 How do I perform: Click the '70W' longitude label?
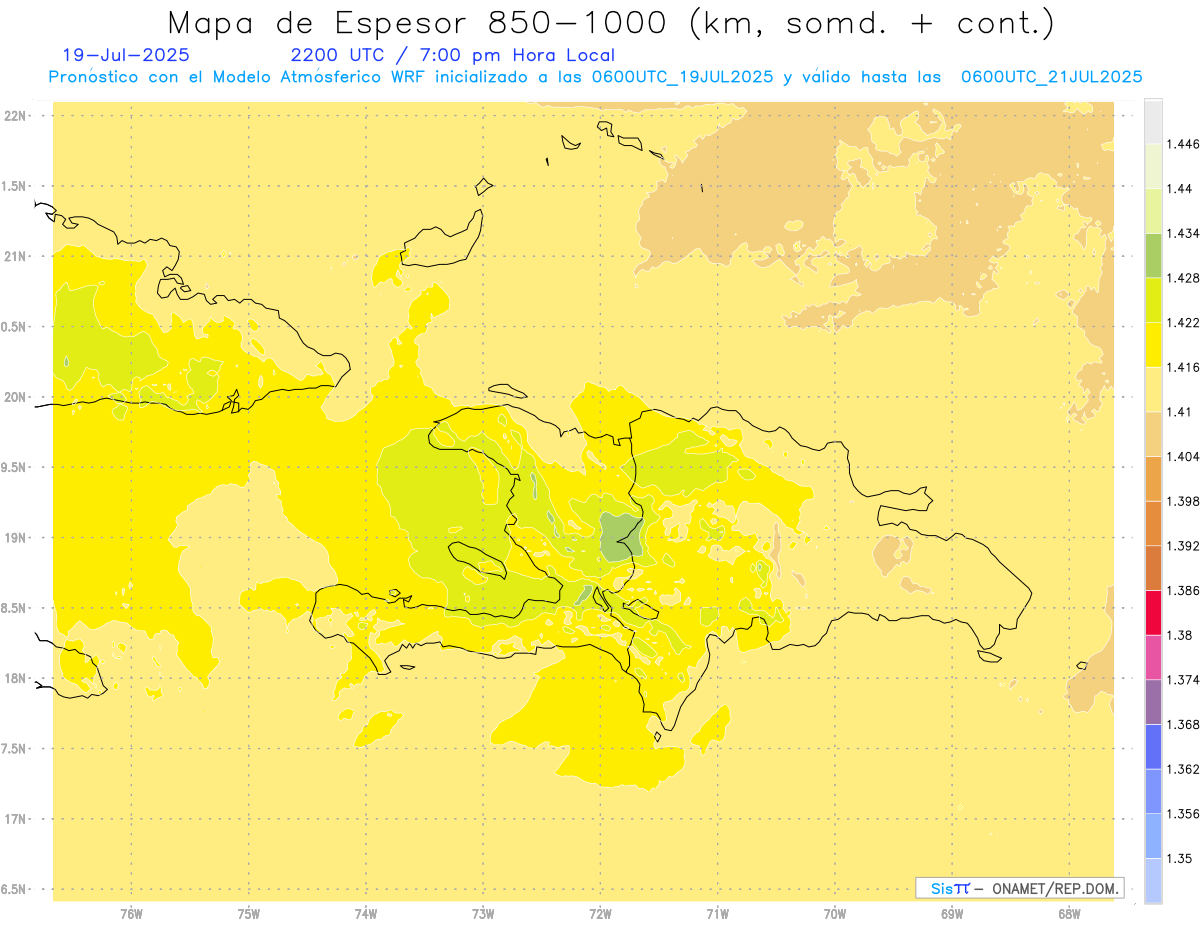coord(835,913)
